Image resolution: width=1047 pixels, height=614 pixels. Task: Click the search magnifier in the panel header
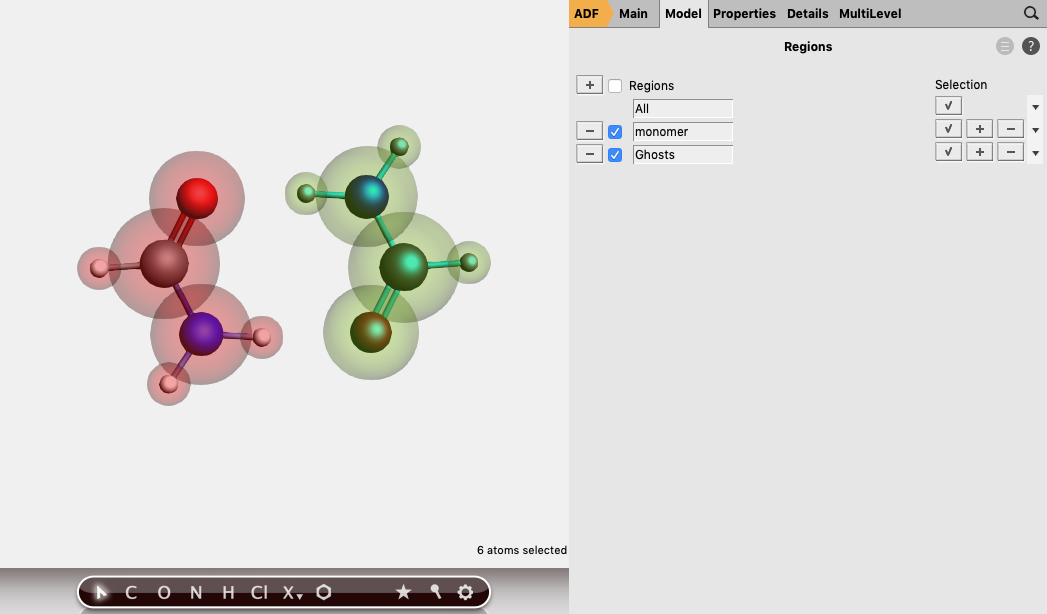(1031, 13)
